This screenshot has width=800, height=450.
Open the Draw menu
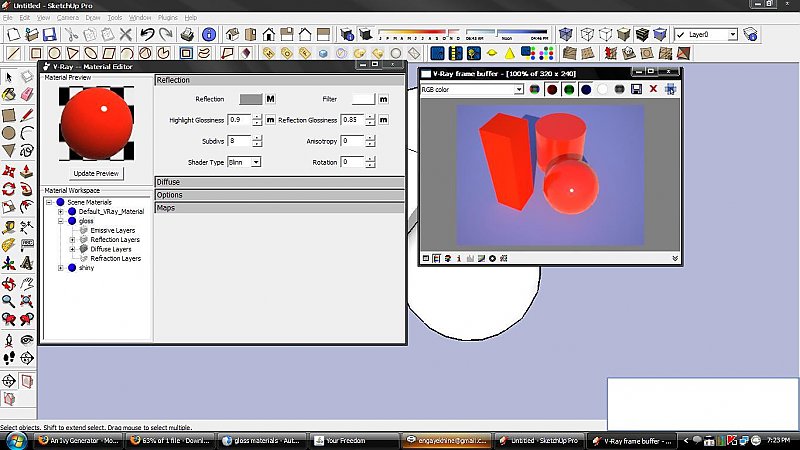tap(93, 17)
